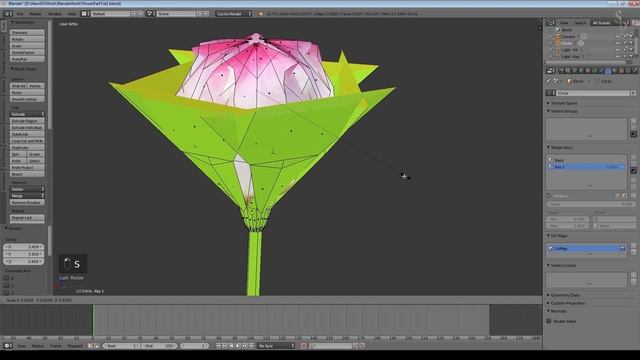
Task: Open the Scene properties tab
Action: pyautogui.click(x=575, y=71)
